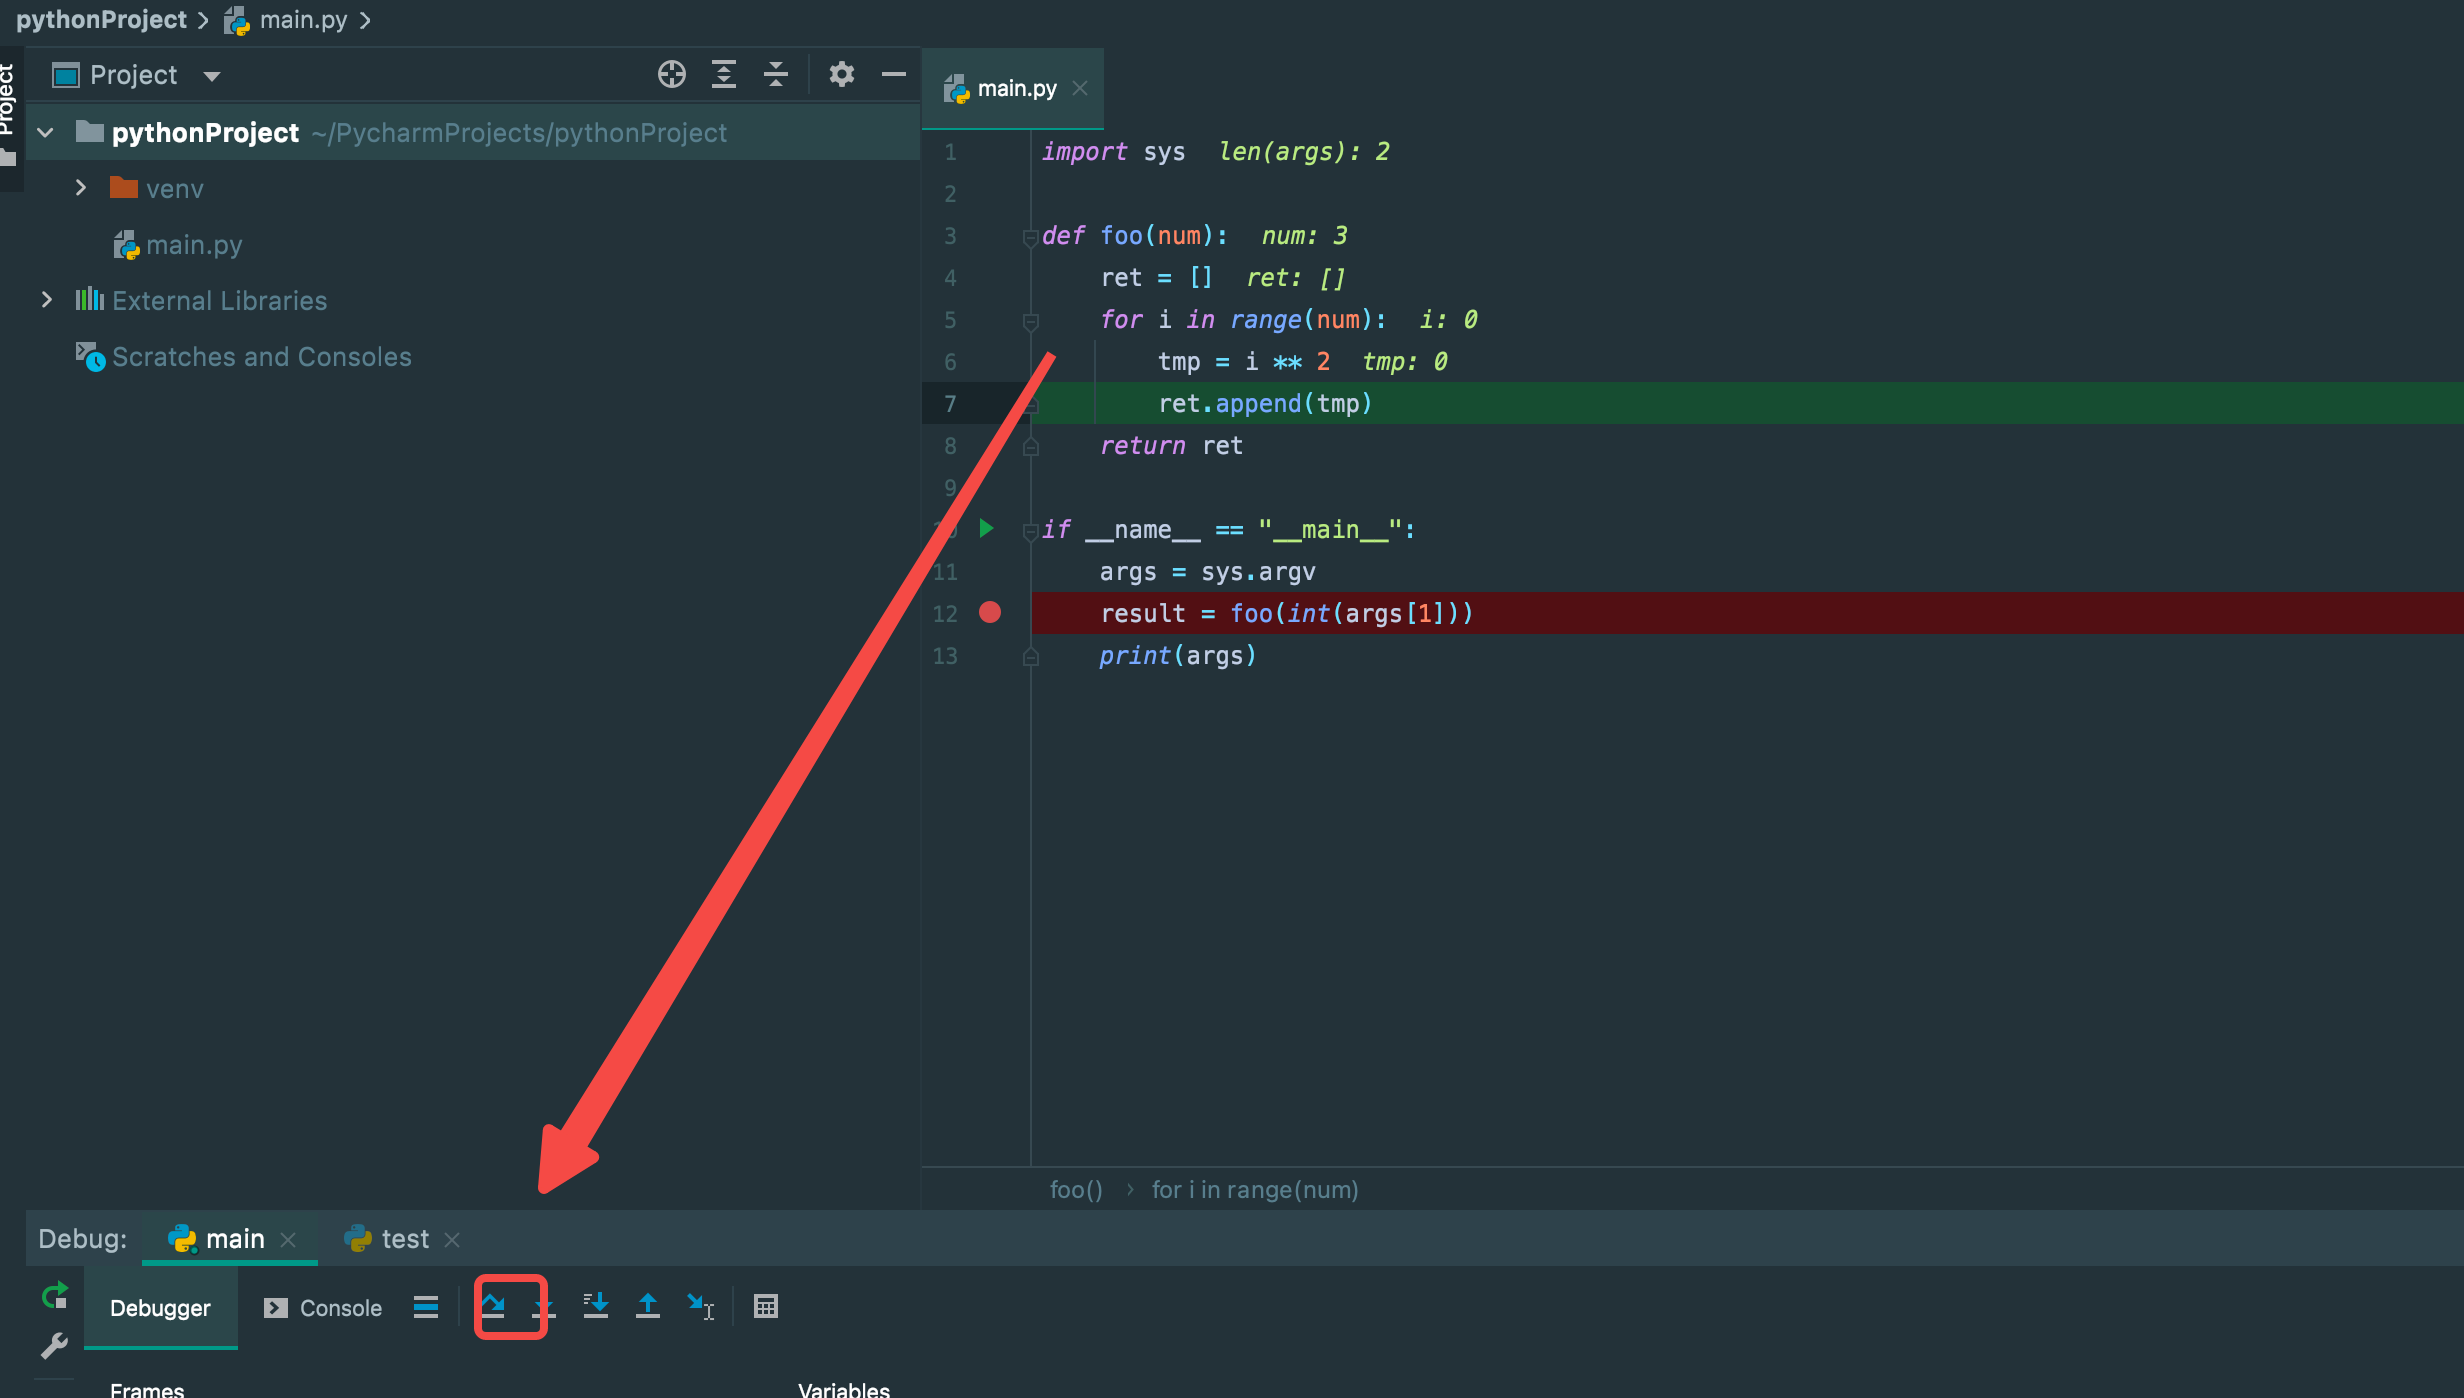Click Expand All in Project panel
This screenshot has width=2464, height=1398.
coord(724,75)
